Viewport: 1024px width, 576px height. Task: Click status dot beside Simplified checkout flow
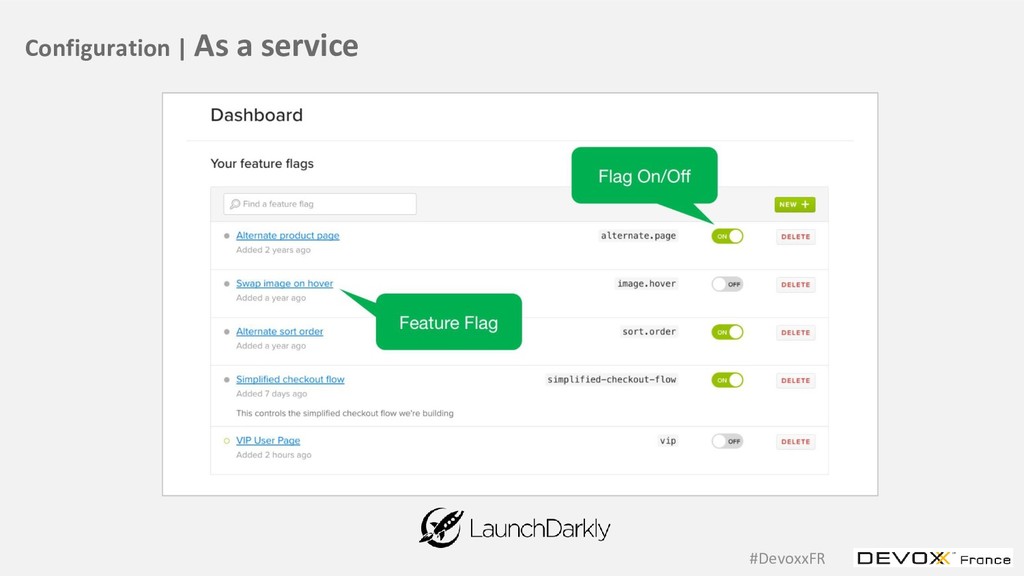coord(227,379)
